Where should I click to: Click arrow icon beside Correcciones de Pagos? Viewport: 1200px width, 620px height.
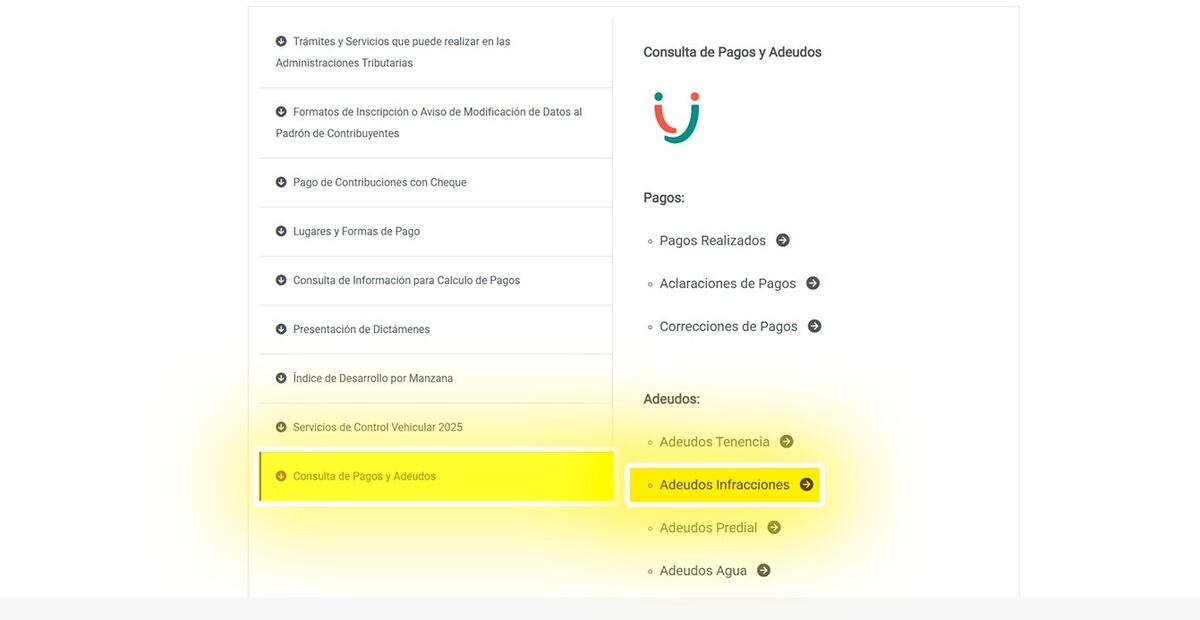click(x=815, y=326)
